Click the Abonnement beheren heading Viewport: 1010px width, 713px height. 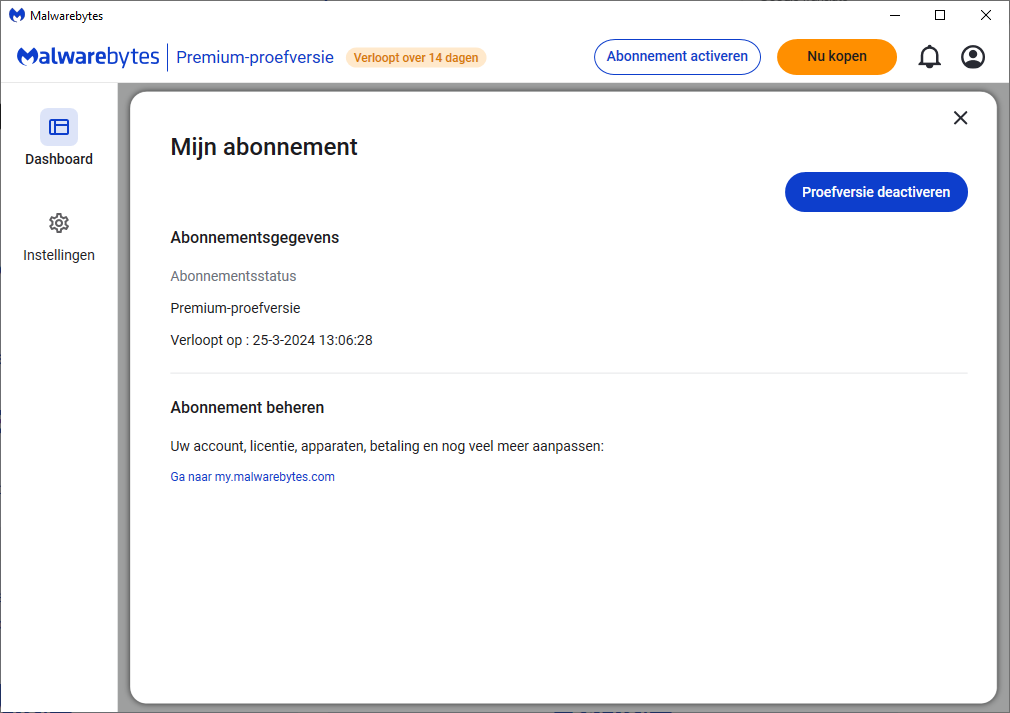247,408
